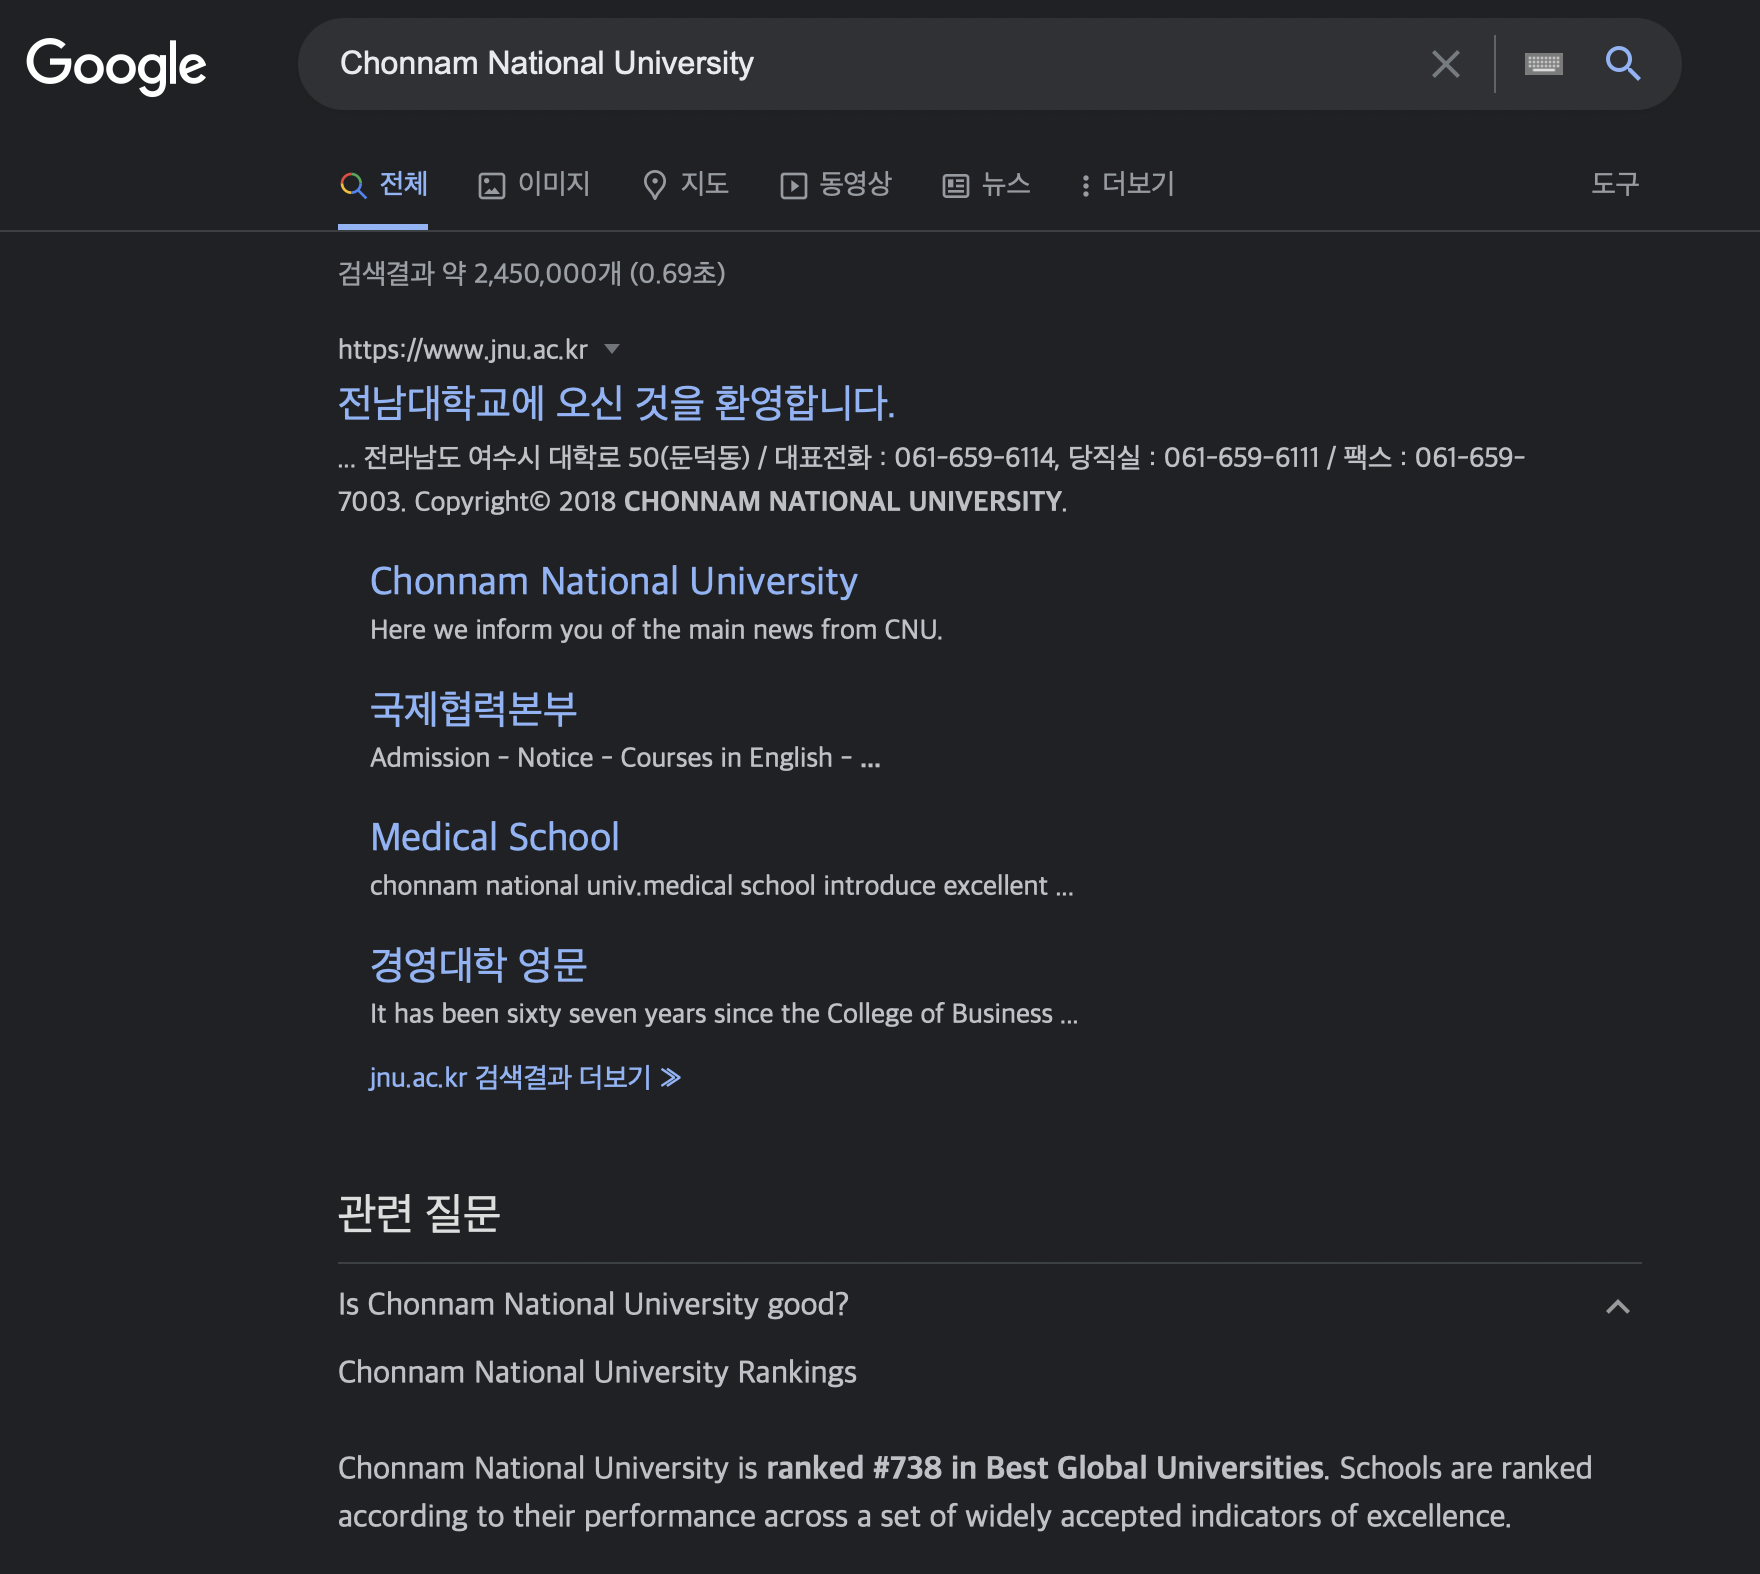Image resolution: width=1760 pixels, height=1574 pixels.
Task: Collapse the 'Is Chonnam National University good?' question
Action: [1617, 1306]
